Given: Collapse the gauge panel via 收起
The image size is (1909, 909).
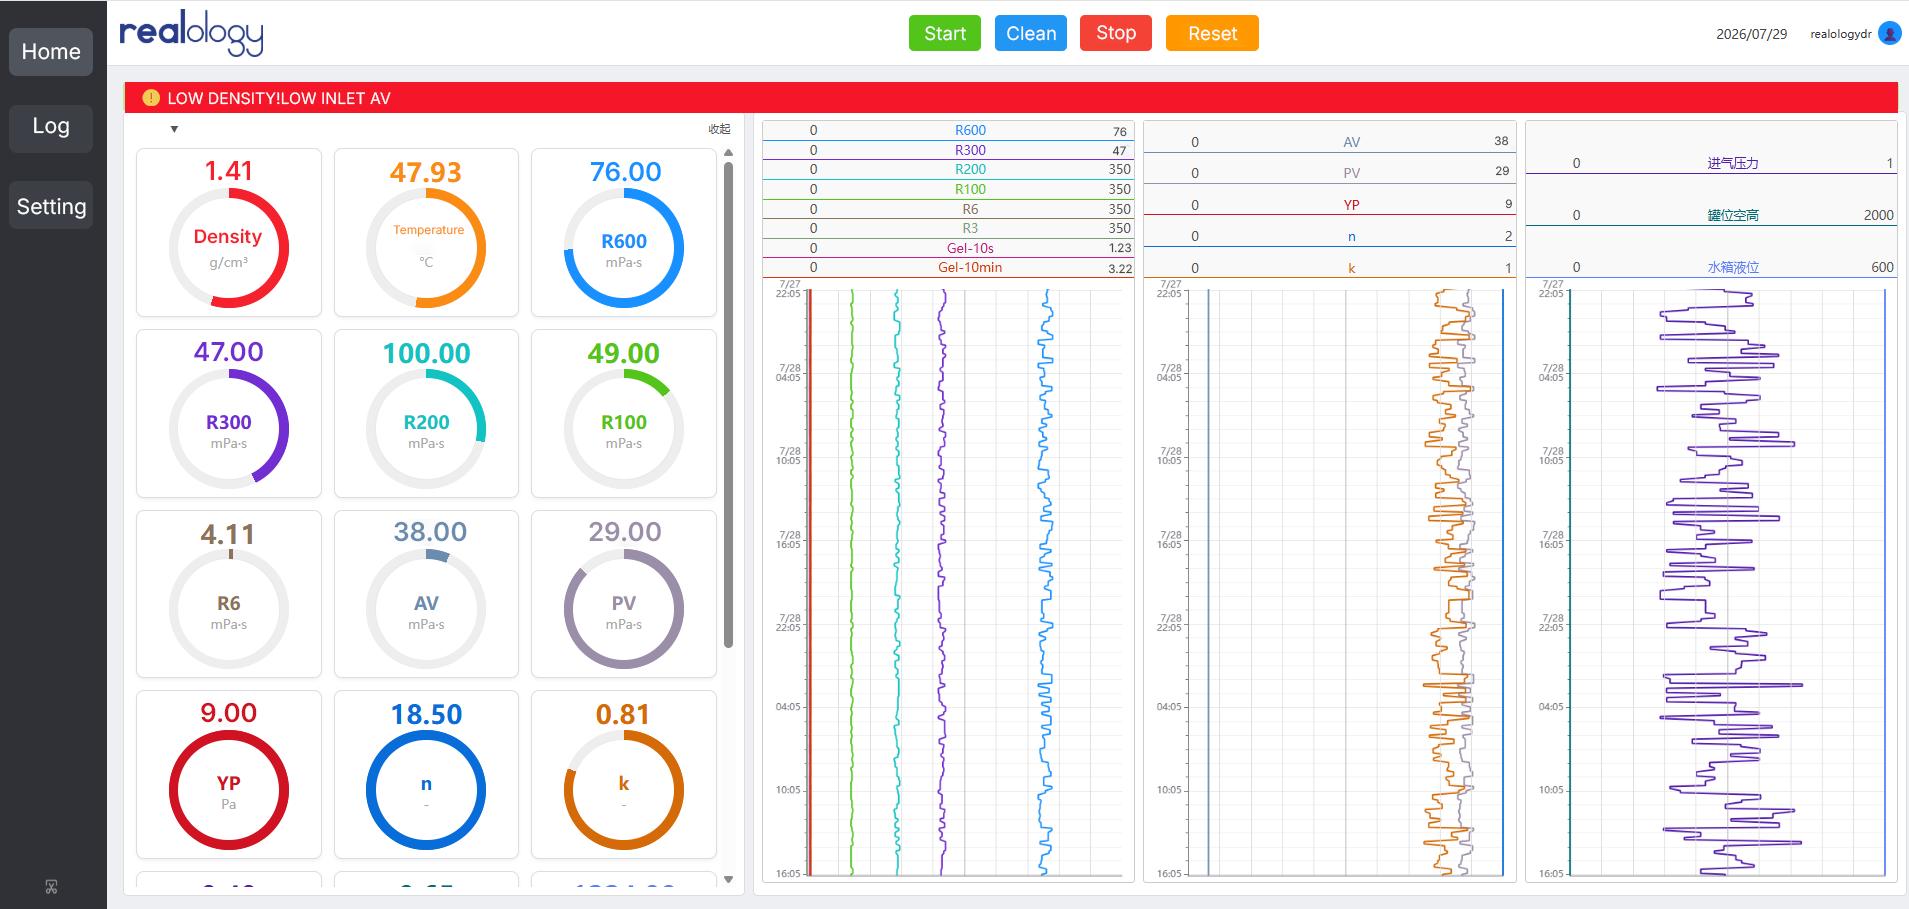Looking at the screenshot, I should coord(719,129).
